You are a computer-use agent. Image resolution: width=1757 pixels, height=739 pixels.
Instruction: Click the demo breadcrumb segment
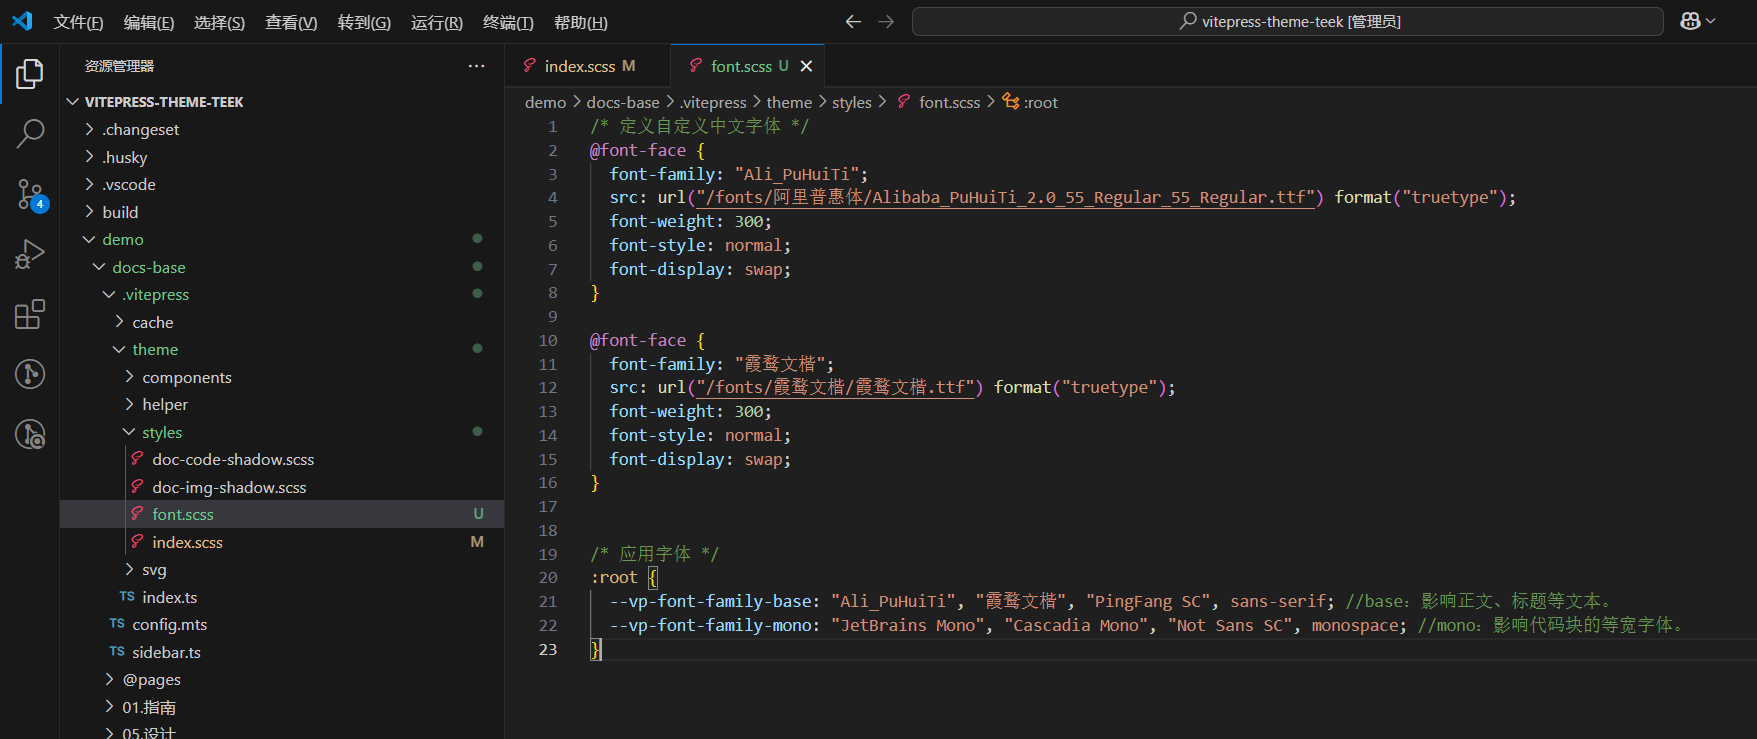coord(545,102)
